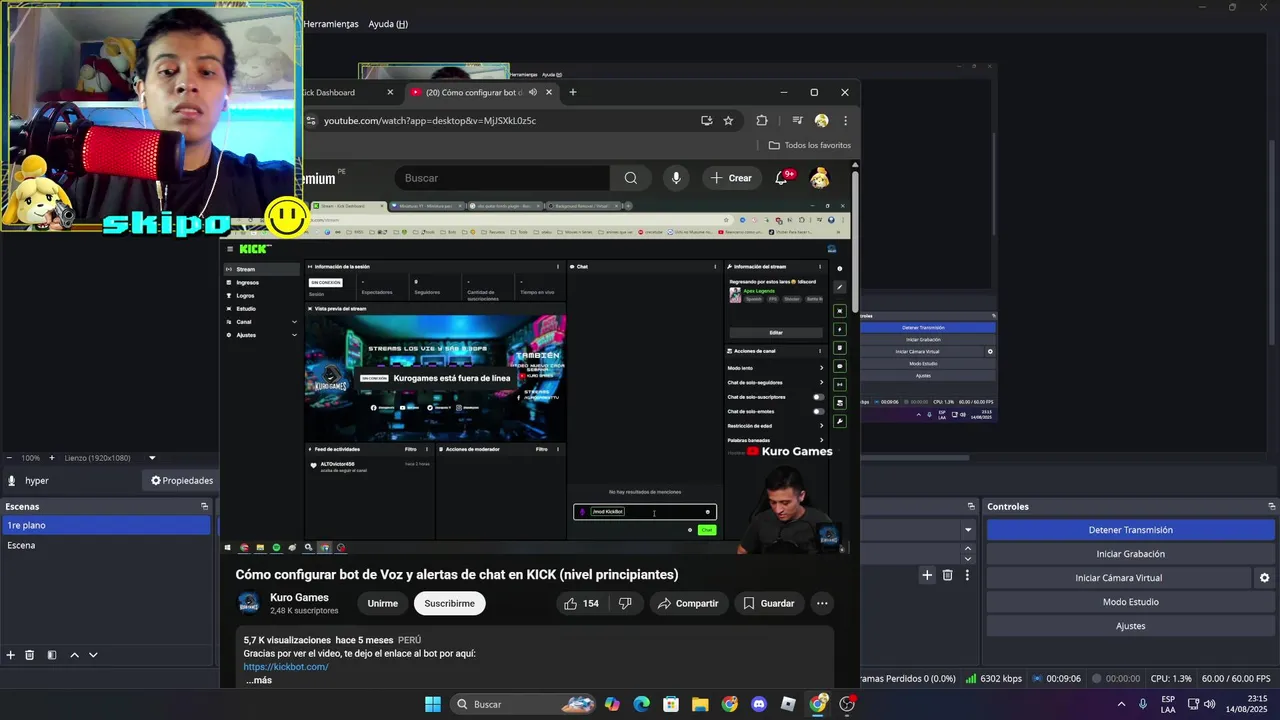Open the preview scaling dropdown arrow
This screenshot has height=720, width=1280.
point(153,458)
